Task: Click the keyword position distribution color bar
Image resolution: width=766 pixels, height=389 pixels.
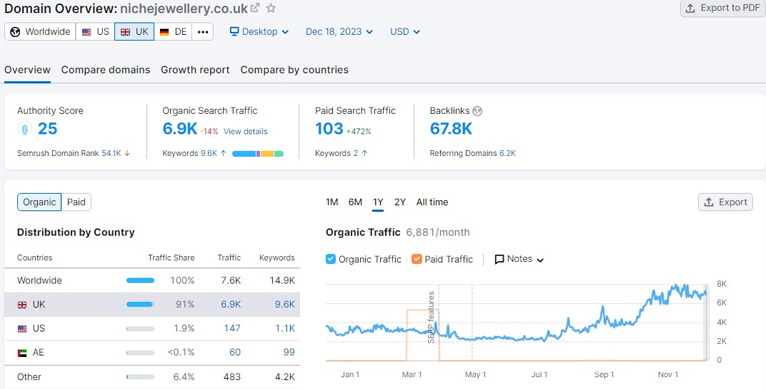Action: pyautogui.click(x=257, y=153)
